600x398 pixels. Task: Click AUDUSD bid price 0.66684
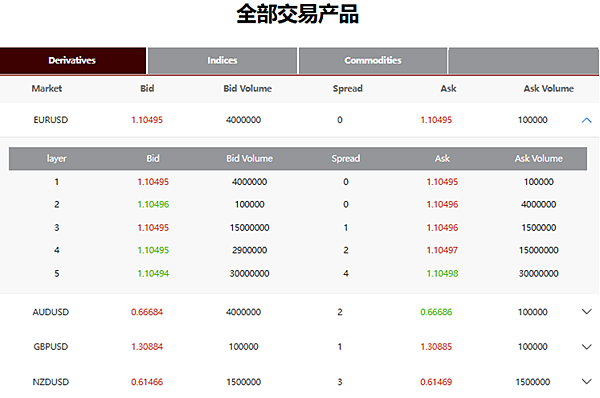(147, 312)
